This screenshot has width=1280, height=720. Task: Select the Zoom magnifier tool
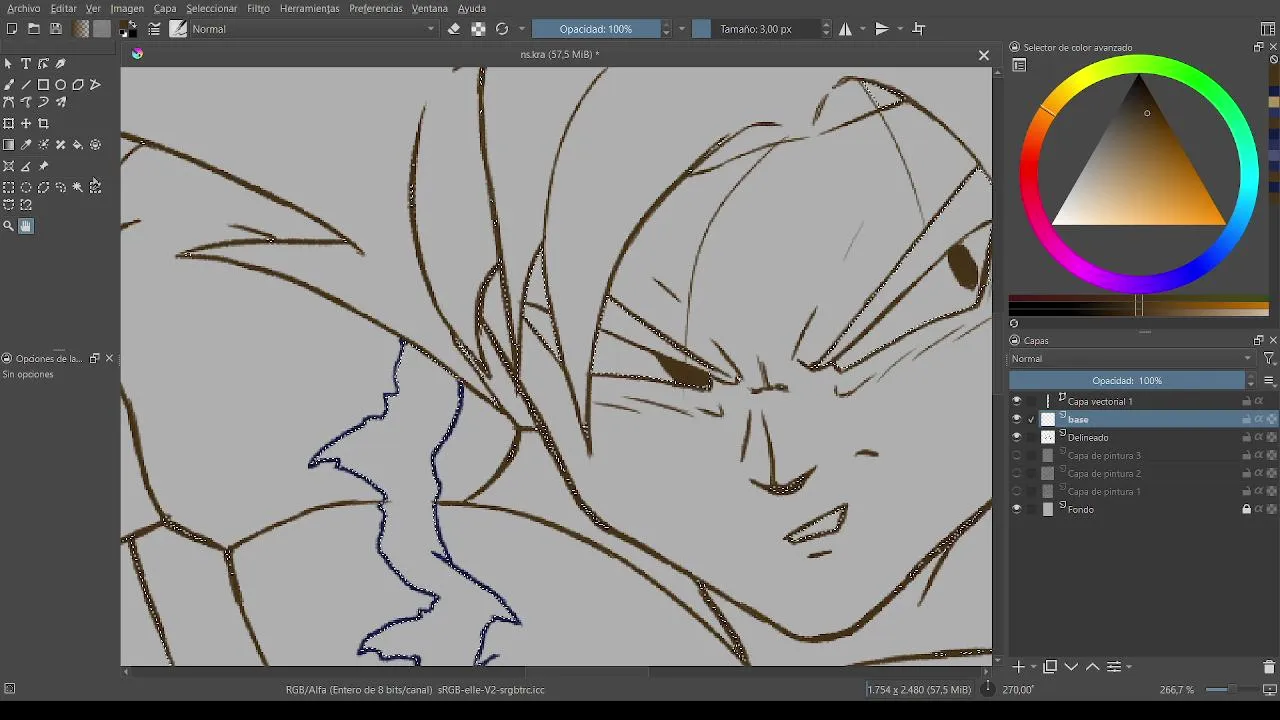click(9, 226)
